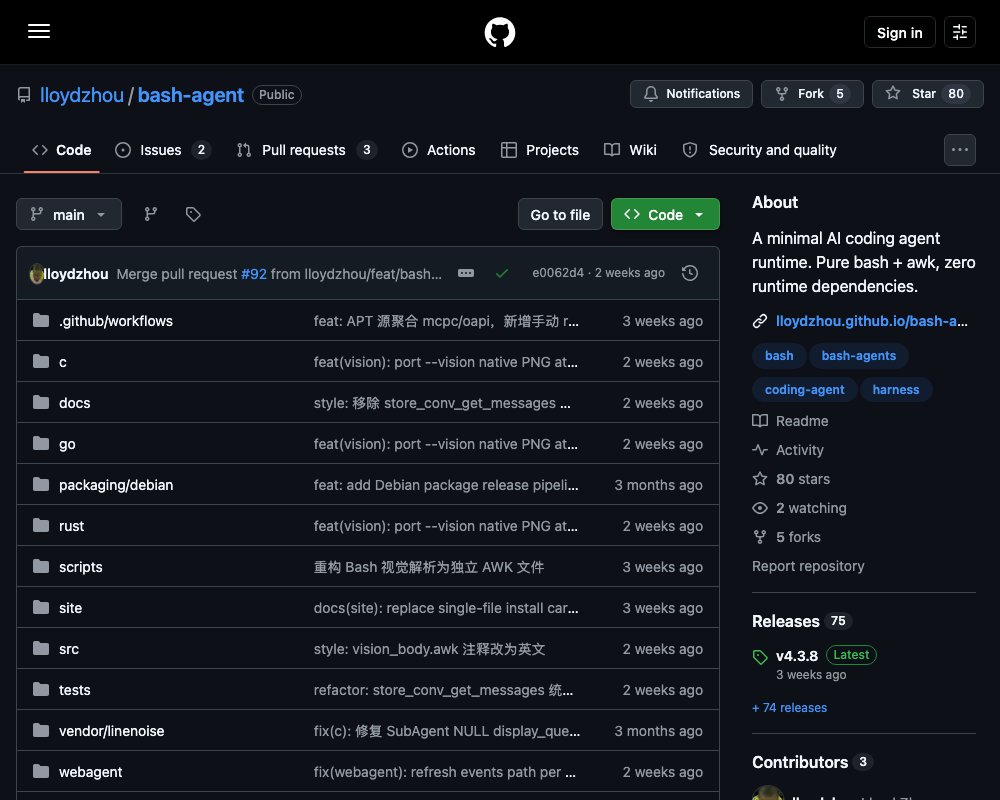This screenshot has width=1000, height=800.
Task: Open the three-dot more tabs menu
Action: pos(959,150)
